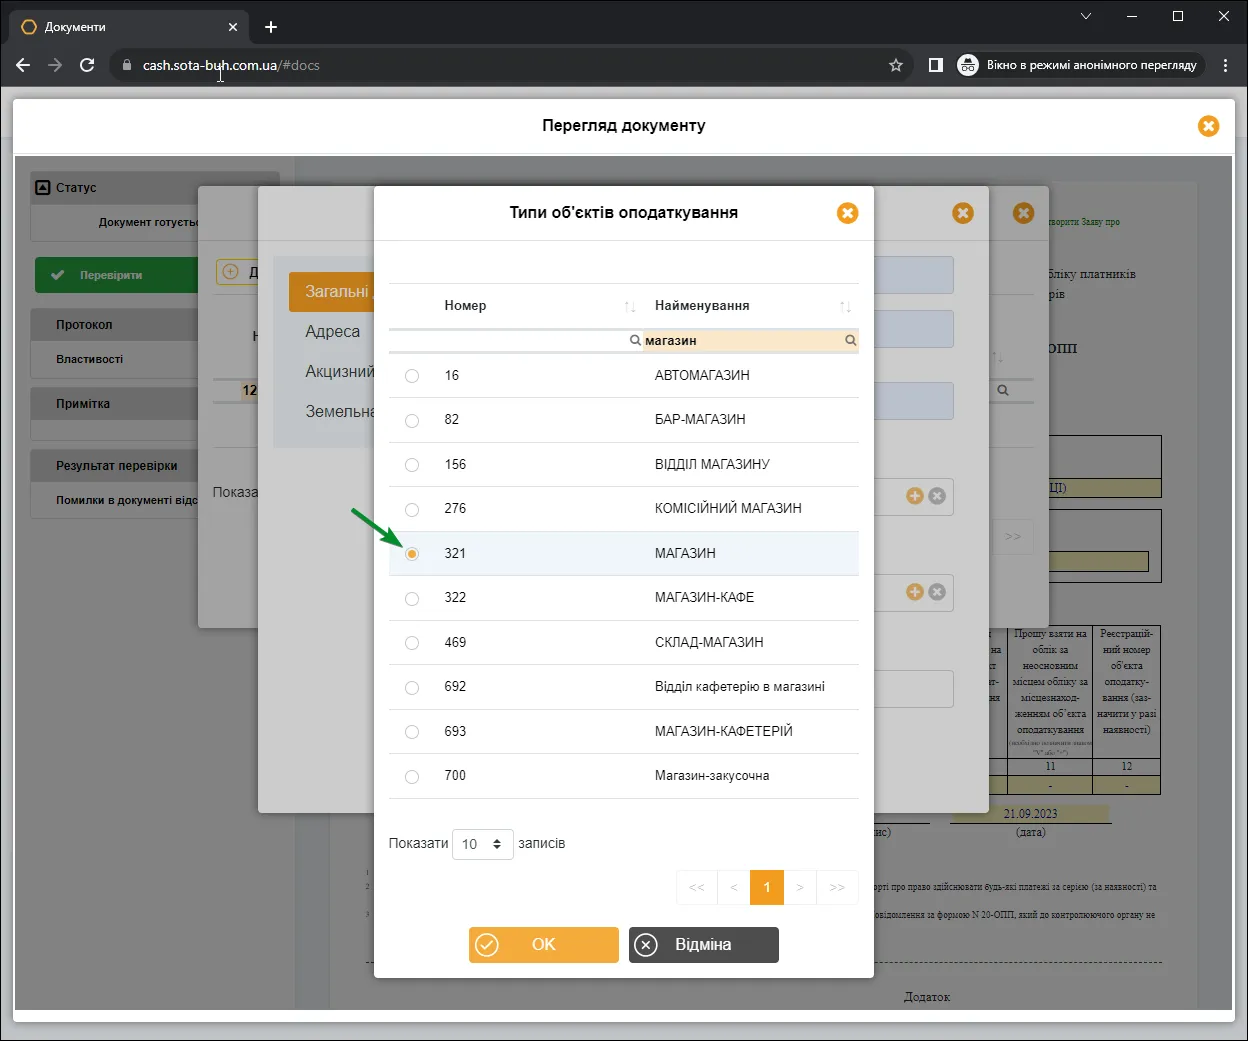Close the Перегляд документу window
1248x1041 pixels.
point(1208,126)
